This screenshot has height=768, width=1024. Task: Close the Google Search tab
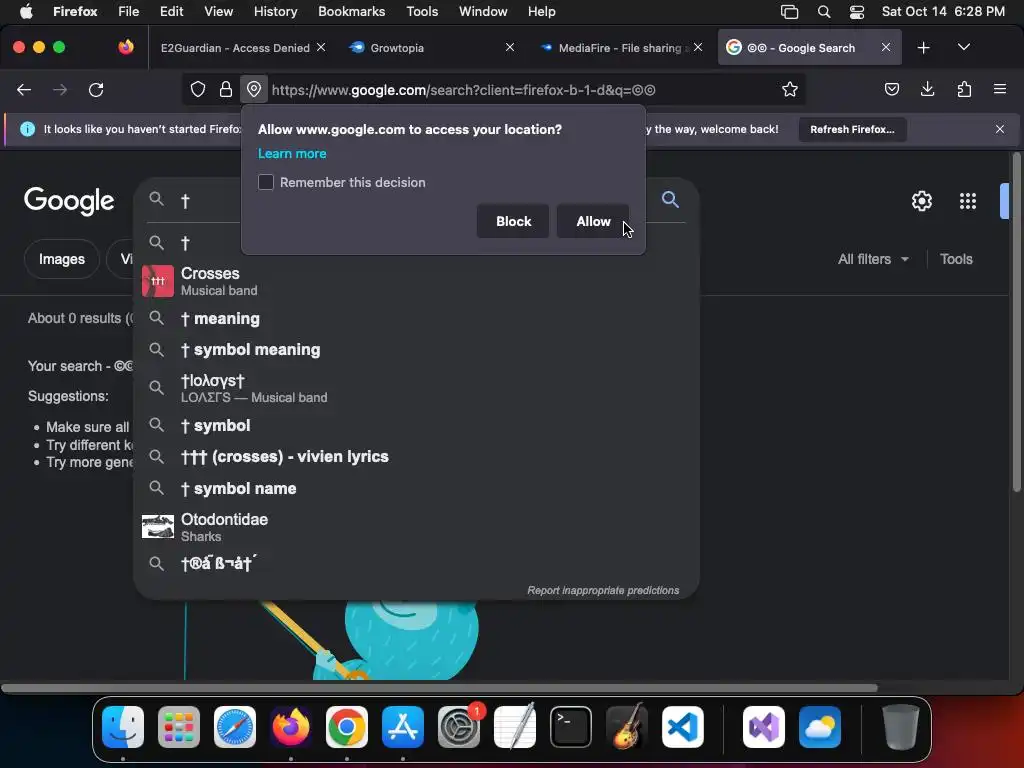(x=886, y=47)
